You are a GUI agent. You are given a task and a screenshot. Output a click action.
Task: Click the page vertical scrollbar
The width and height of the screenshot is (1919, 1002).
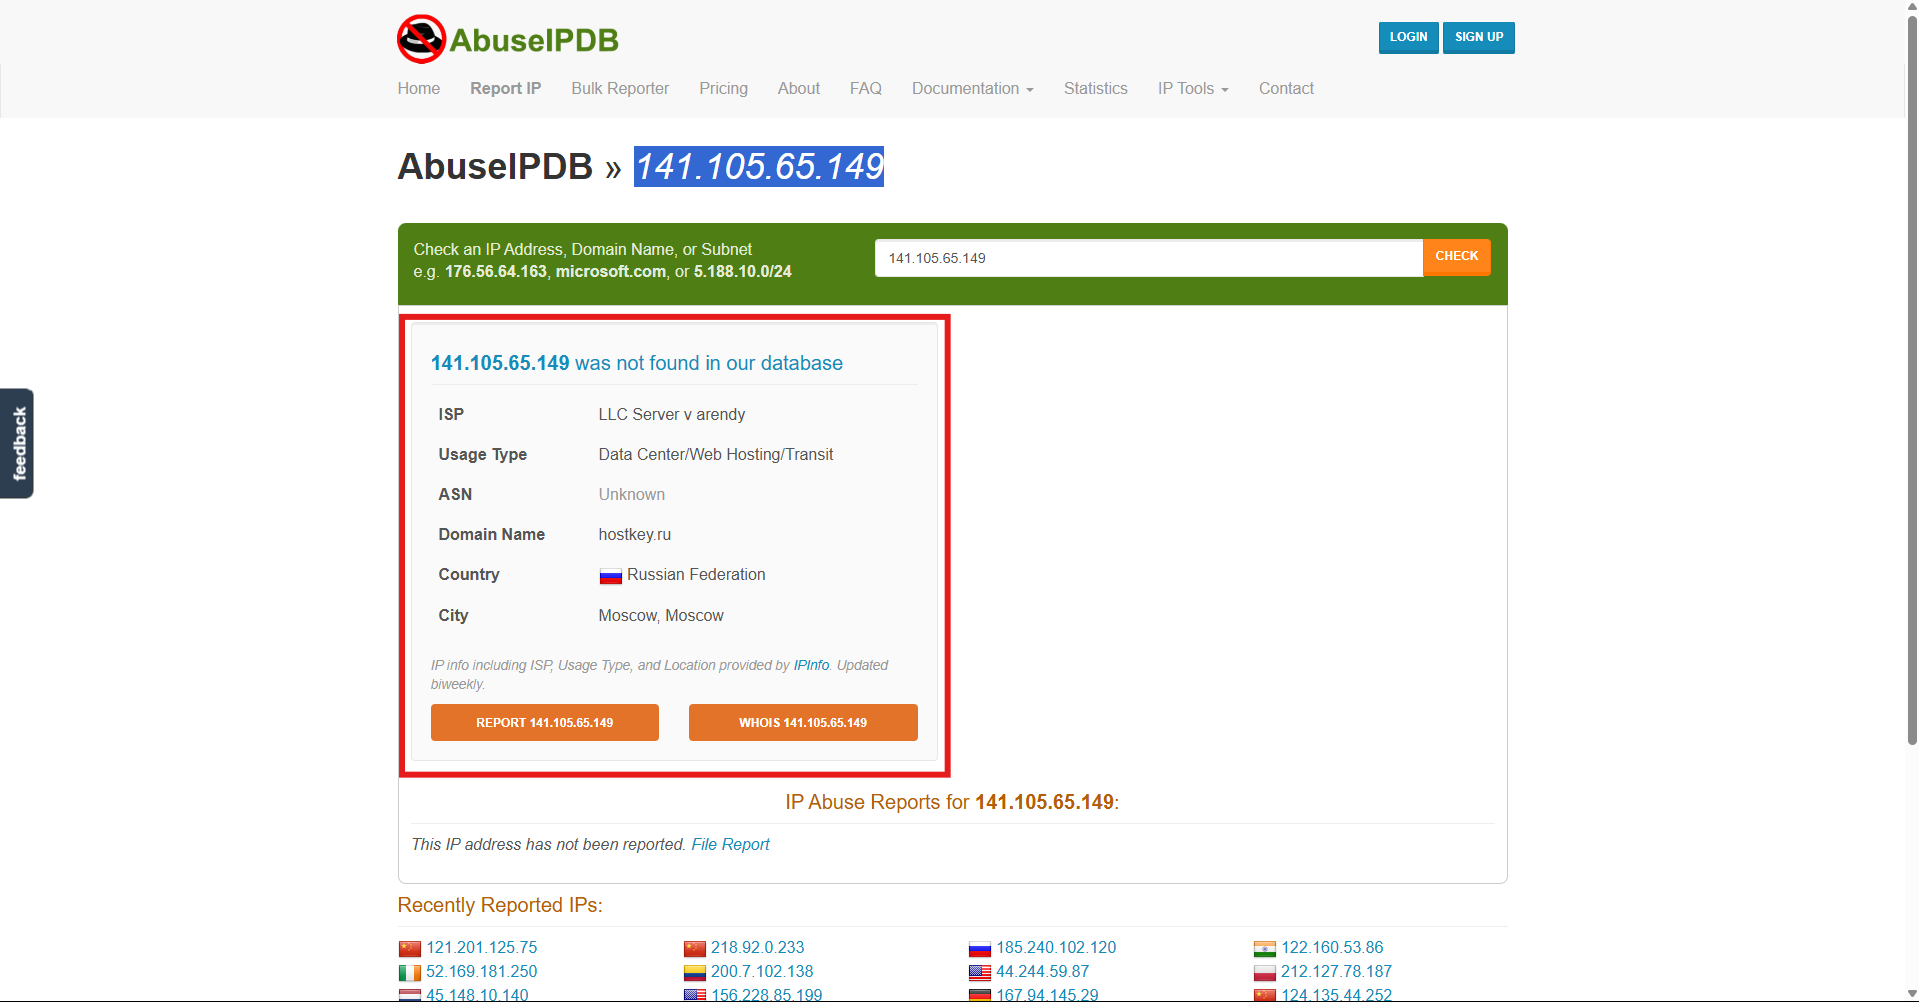pos(1912,380)
